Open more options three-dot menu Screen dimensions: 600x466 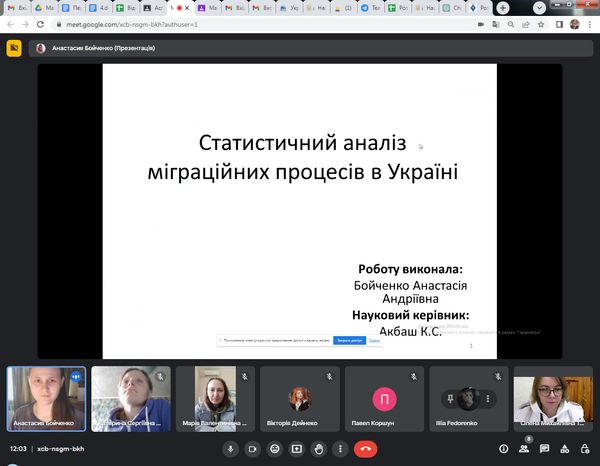point(340,449)
